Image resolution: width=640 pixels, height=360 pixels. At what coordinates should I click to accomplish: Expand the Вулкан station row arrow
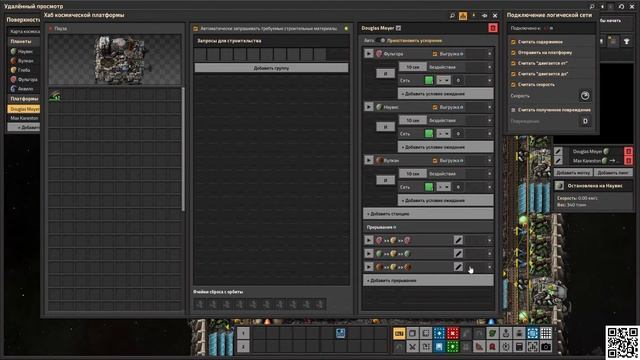coord(489,160)
